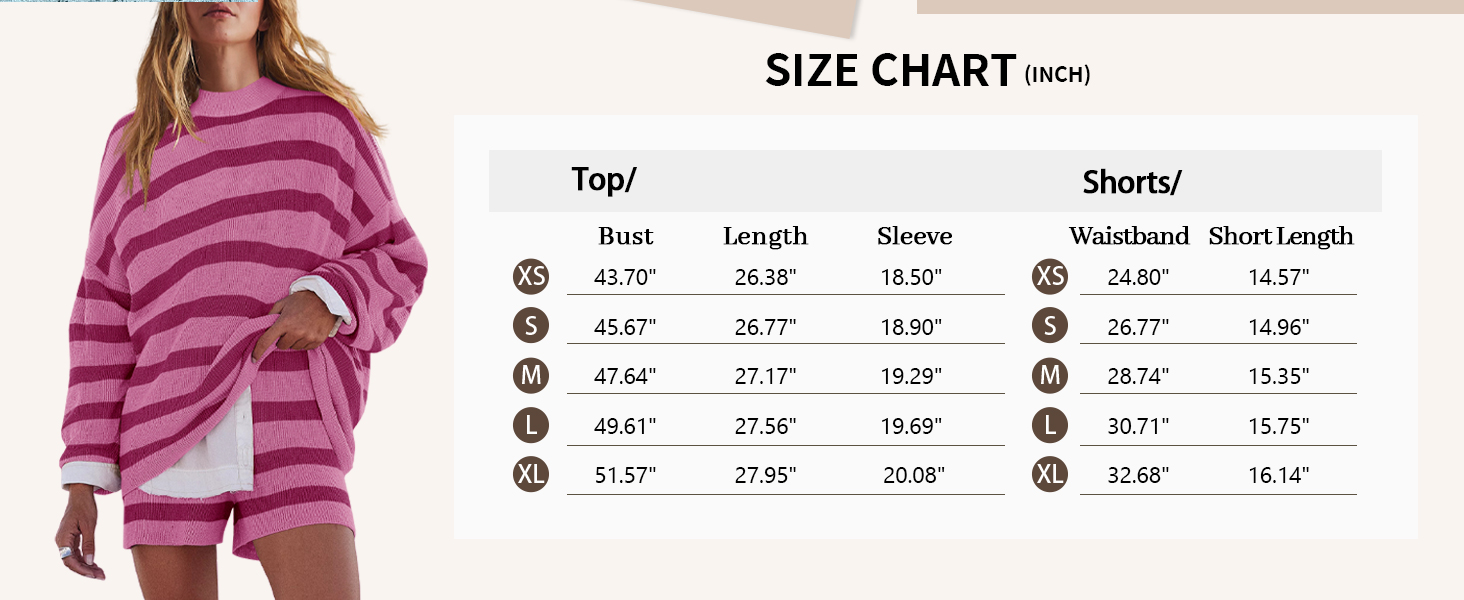Click the Top/ section header

click(x=604, y=180)
